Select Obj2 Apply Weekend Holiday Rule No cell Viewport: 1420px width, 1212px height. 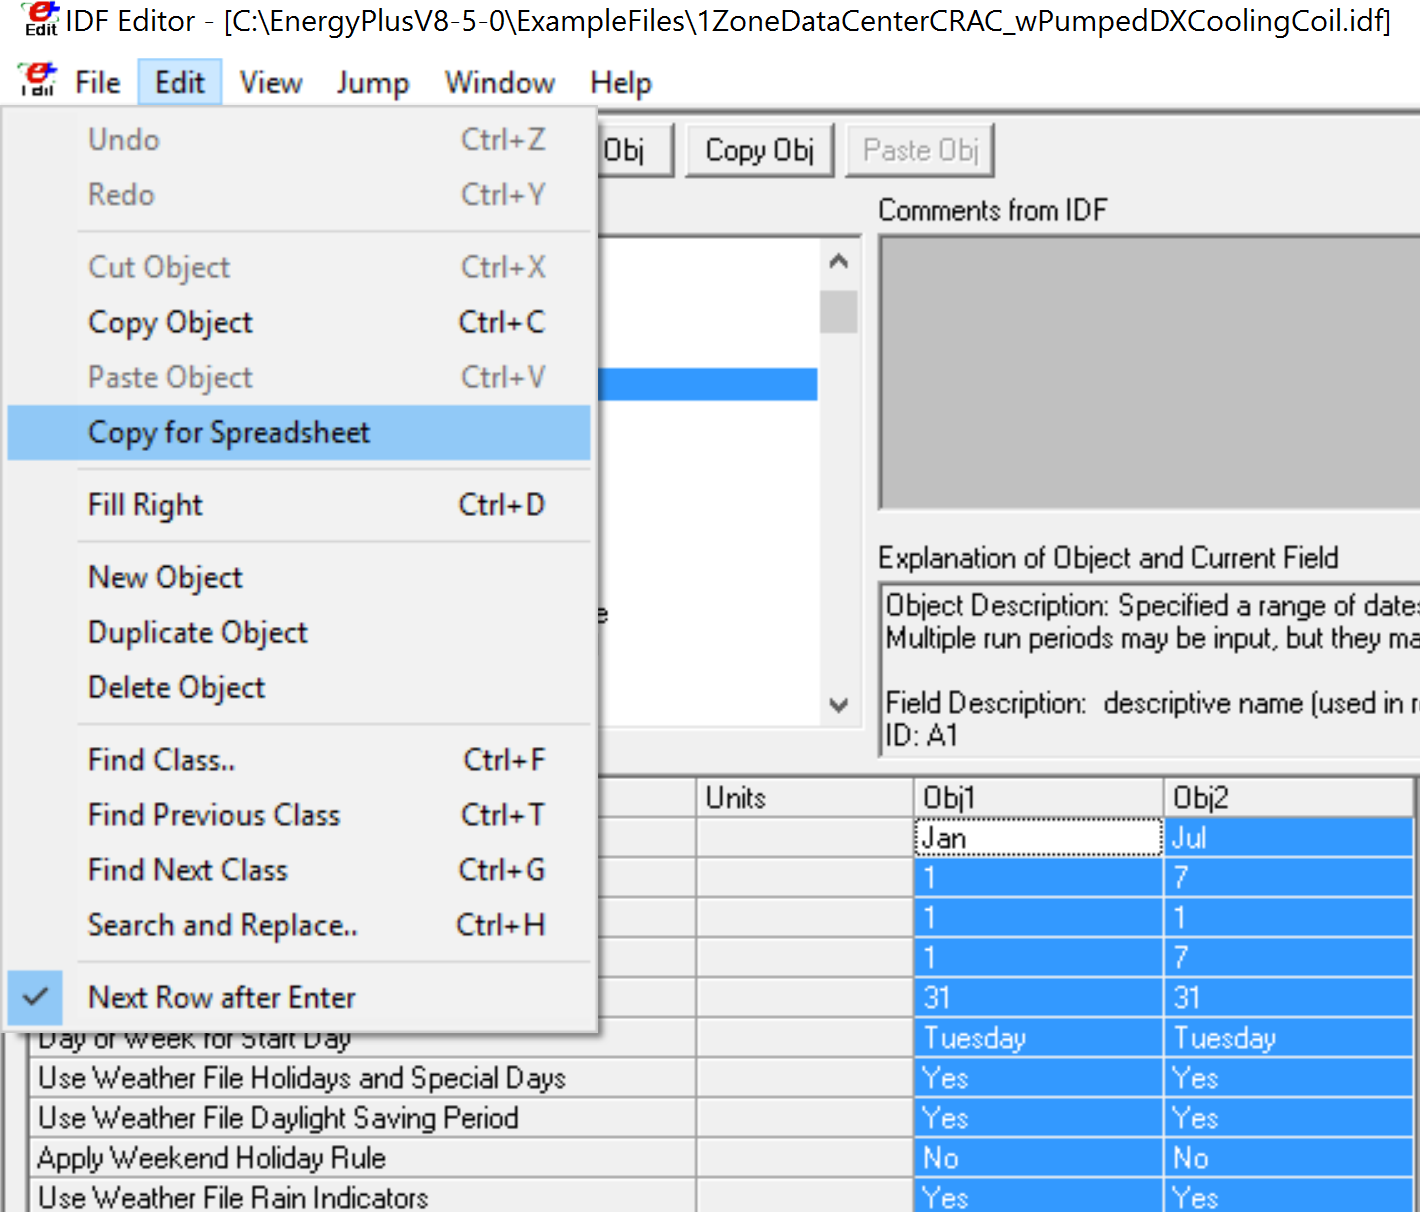pyautogui.click(x=1288, y=1158)
